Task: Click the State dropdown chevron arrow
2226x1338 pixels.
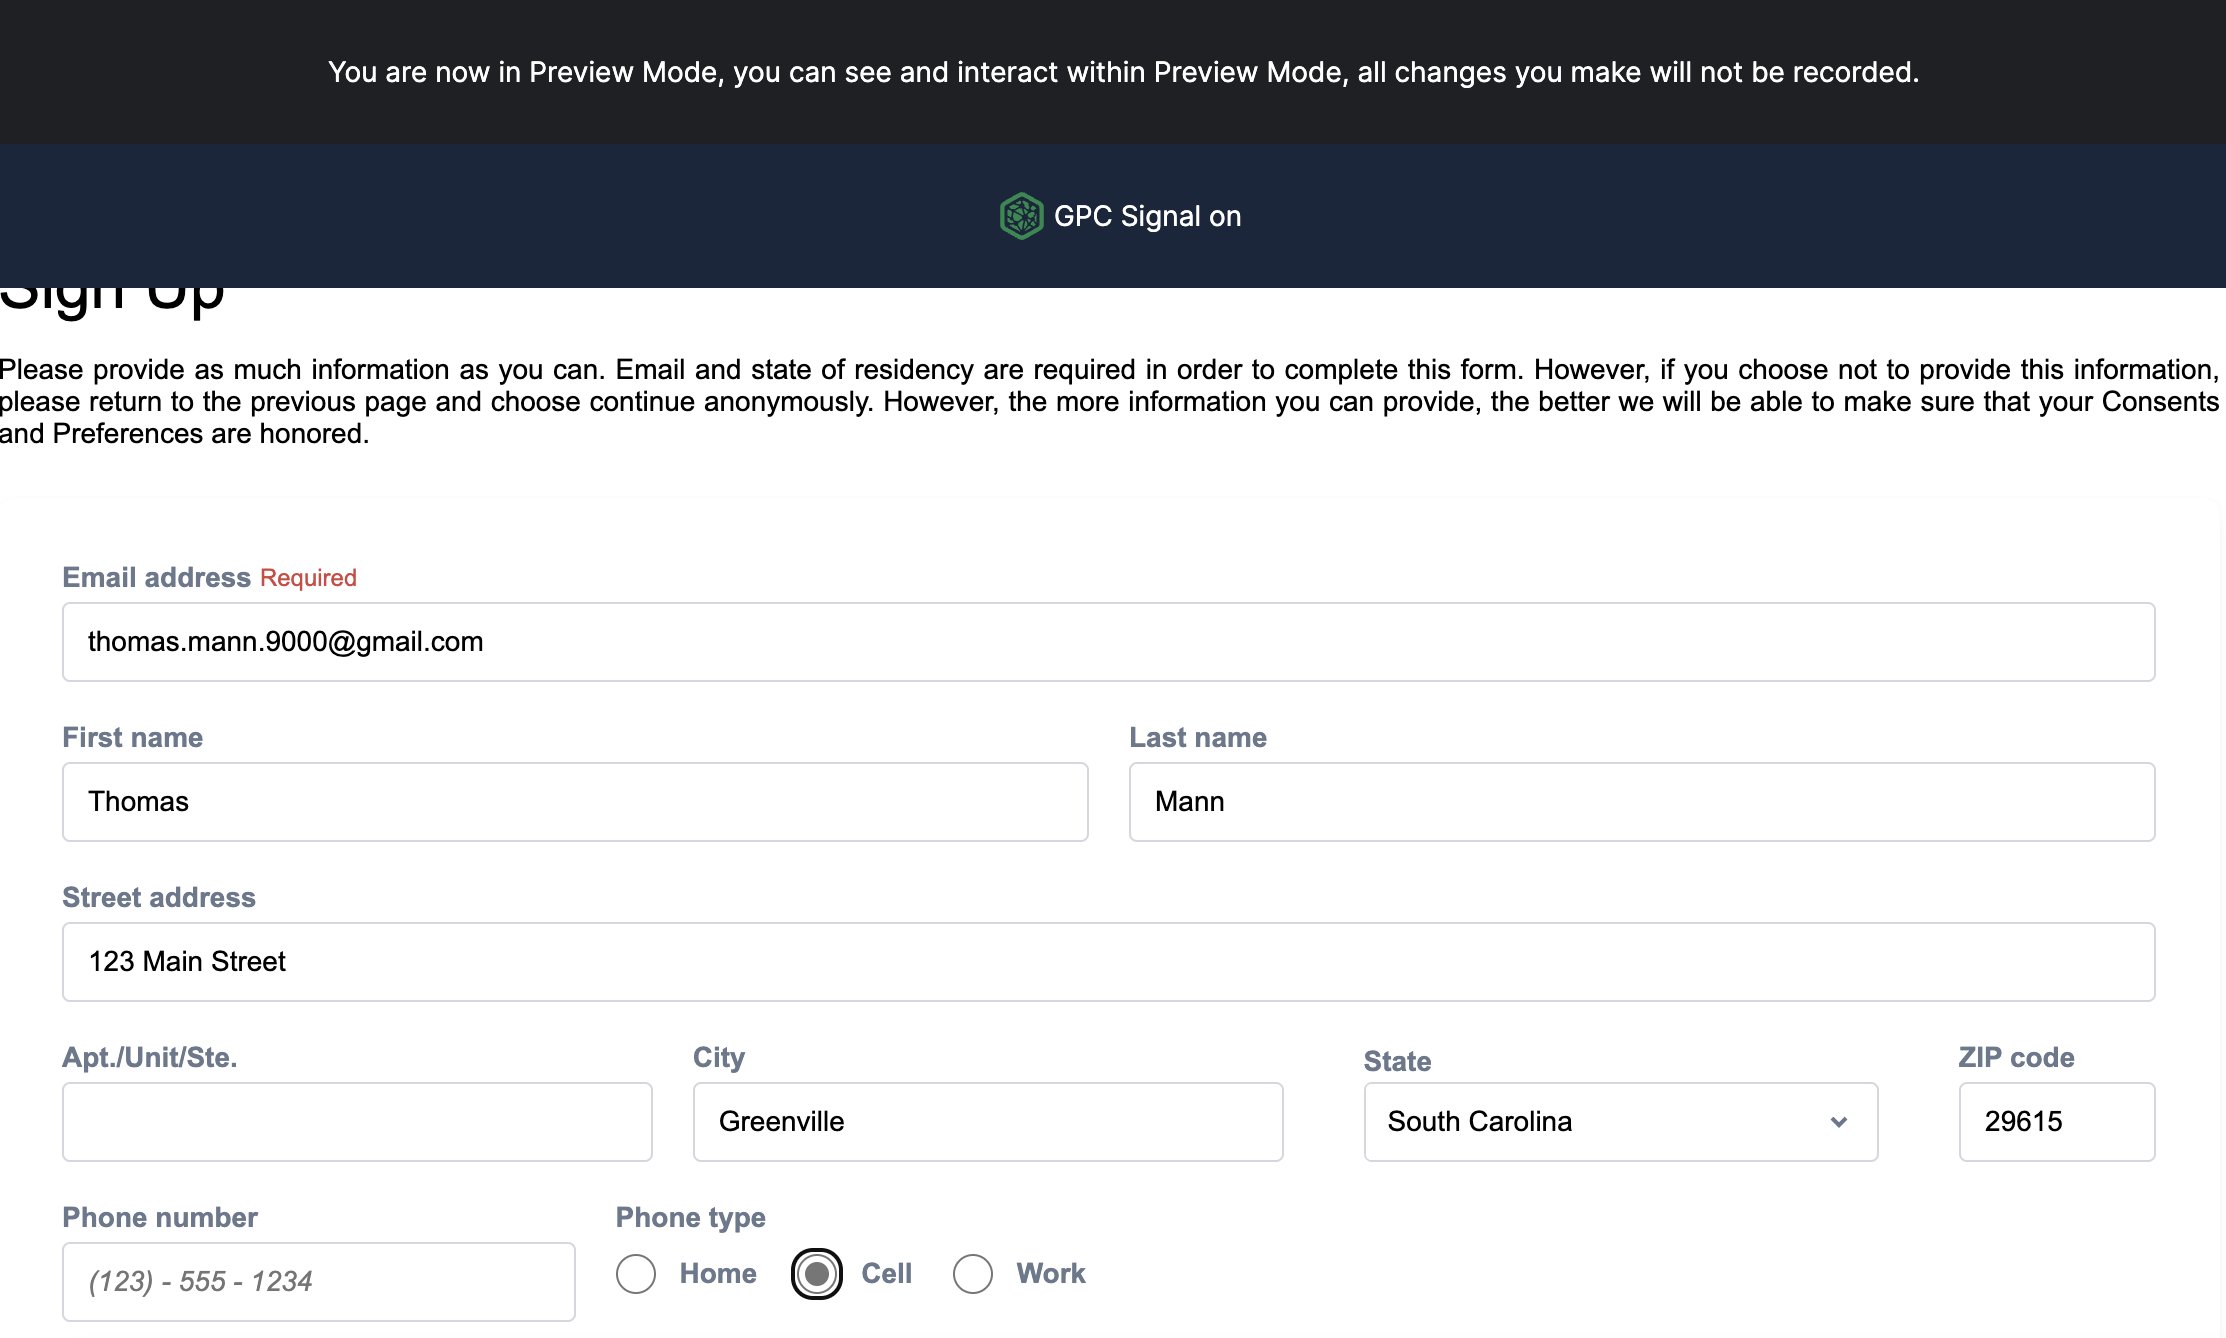Action: 1838,1122
